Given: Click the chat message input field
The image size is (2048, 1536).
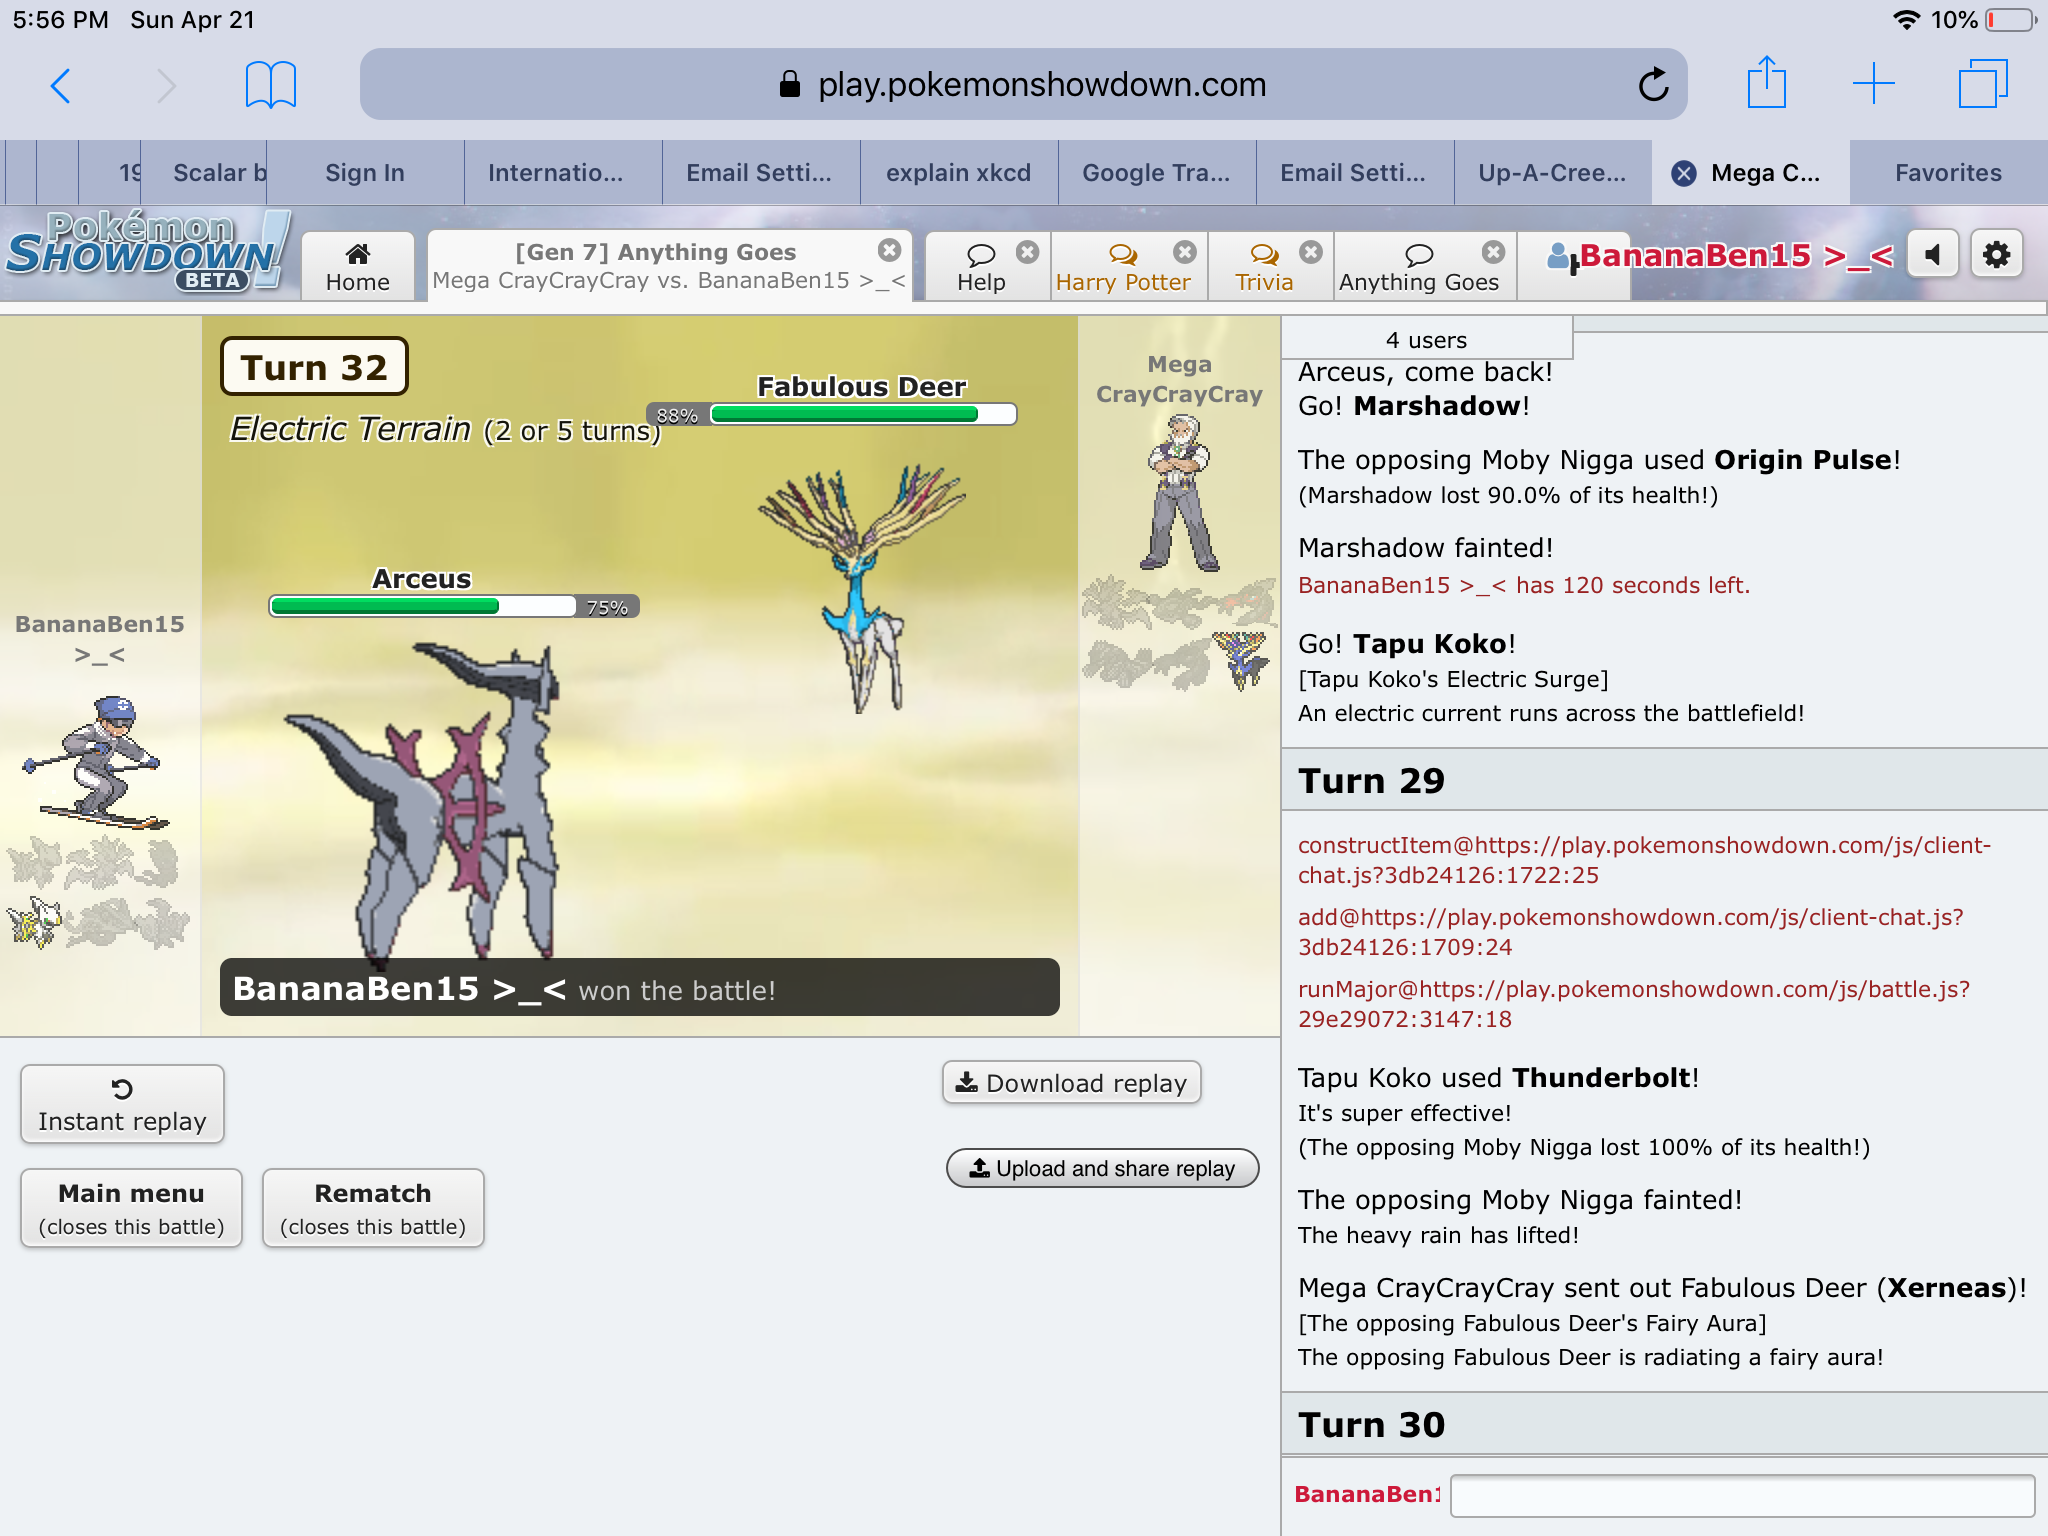Looking at the screenshot, I should coord(1741,1495).
